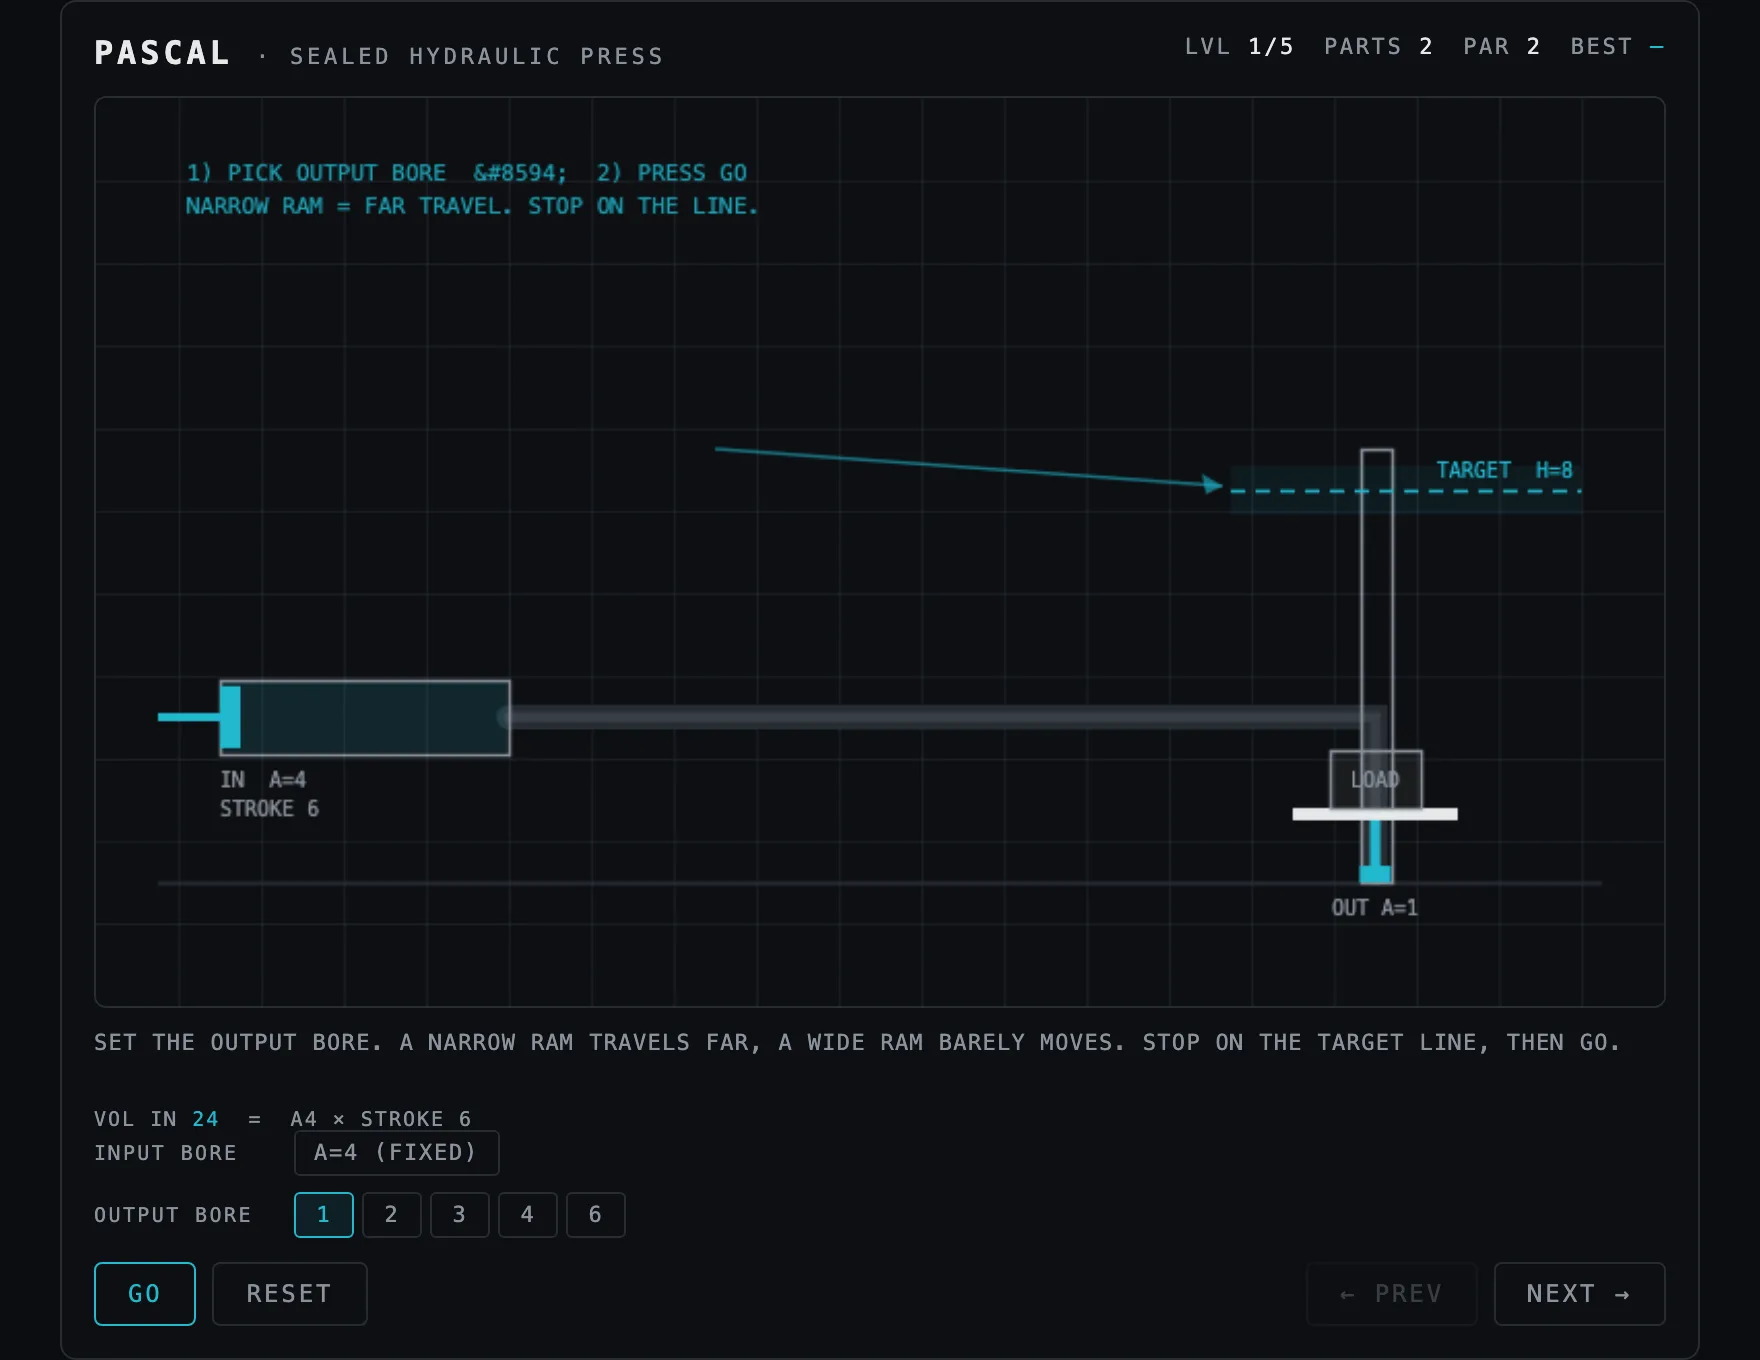Click the LVL 1/5 indicator

1239,46
